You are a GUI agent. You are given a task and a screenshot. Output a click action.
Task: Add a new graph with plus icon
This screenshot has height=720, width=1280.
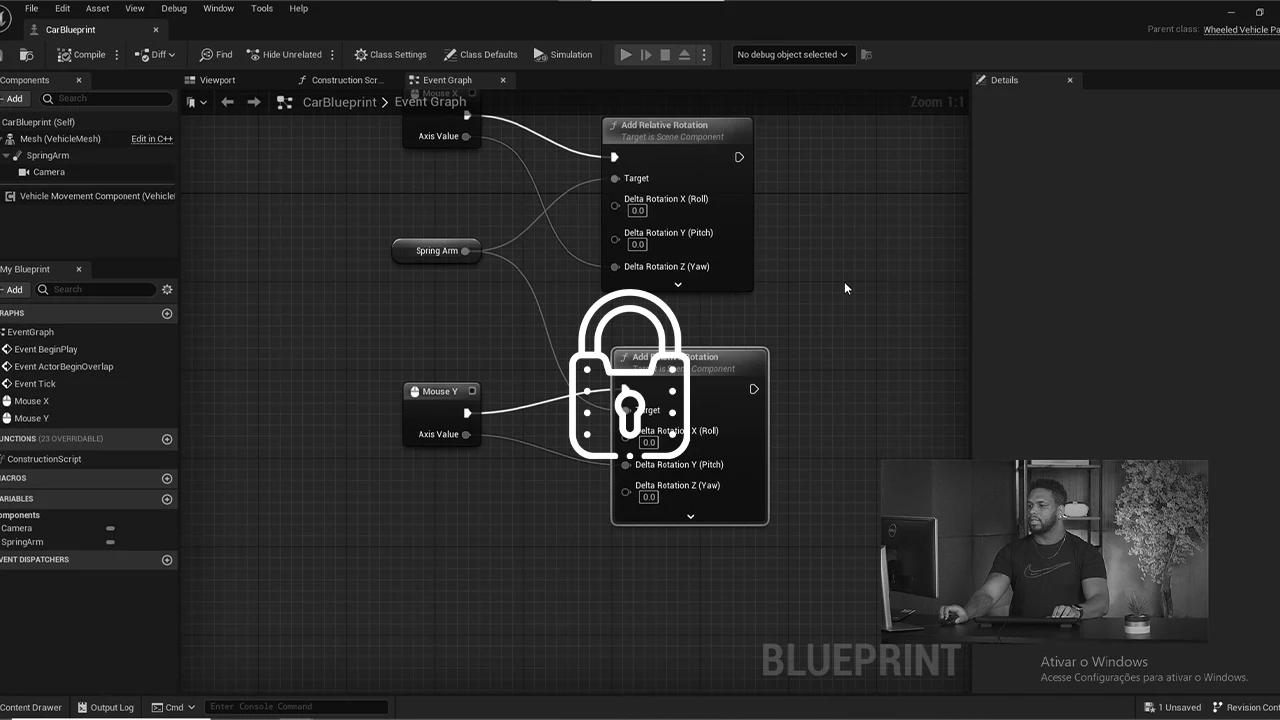167,314
